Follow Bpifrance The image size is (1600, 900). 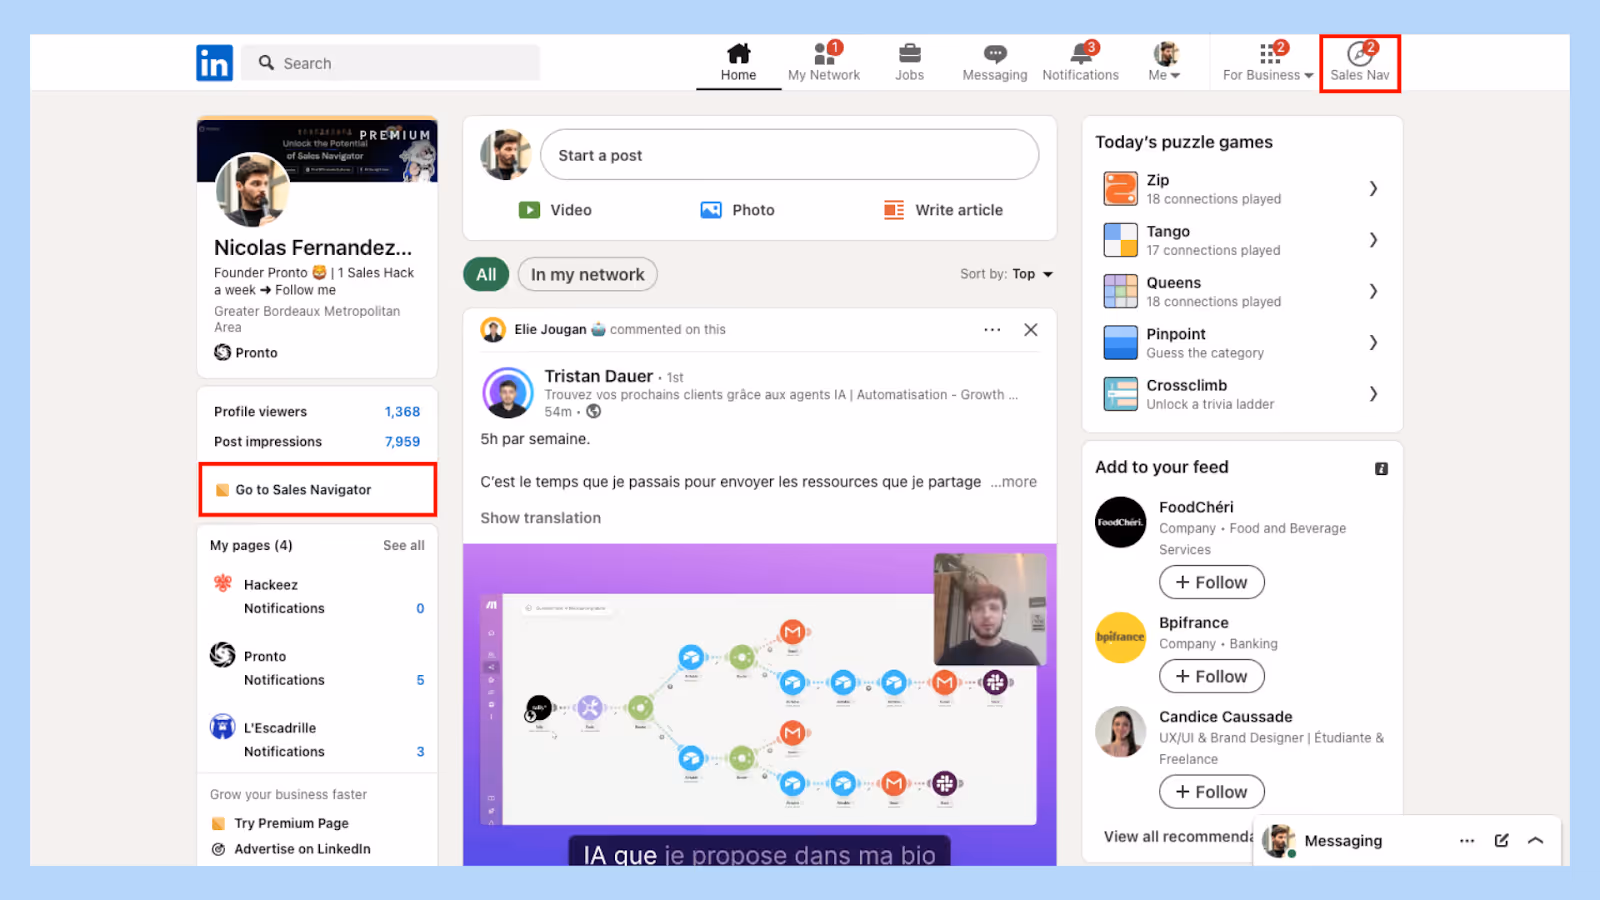(1211, 676)
